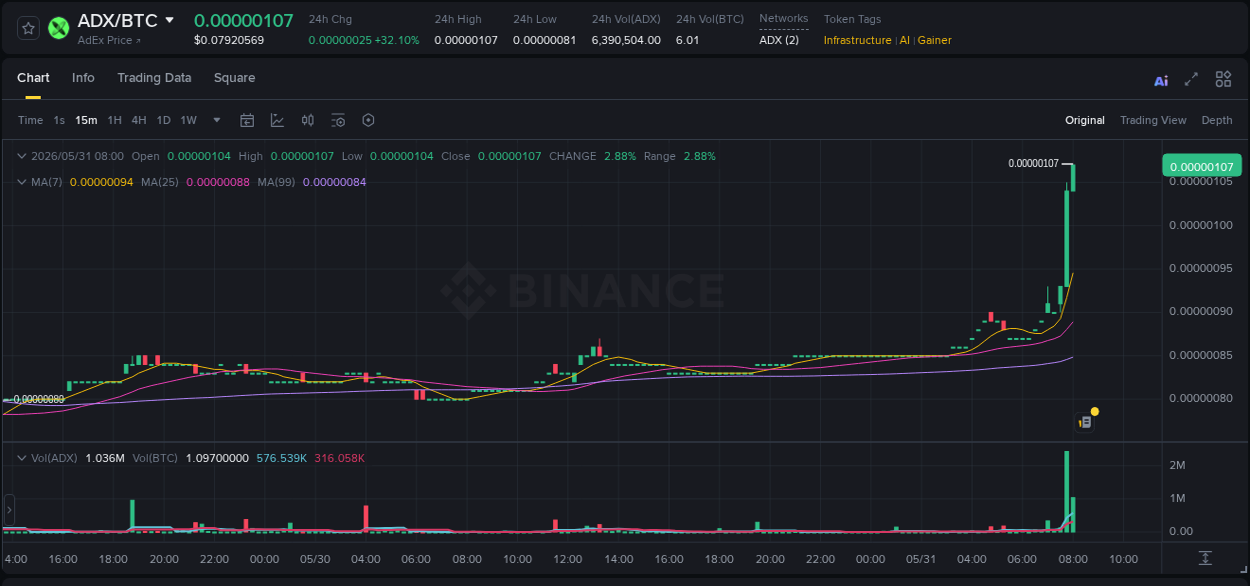Click the $0.07920569 USD price

pyautogui.click(x=229, y=40)
